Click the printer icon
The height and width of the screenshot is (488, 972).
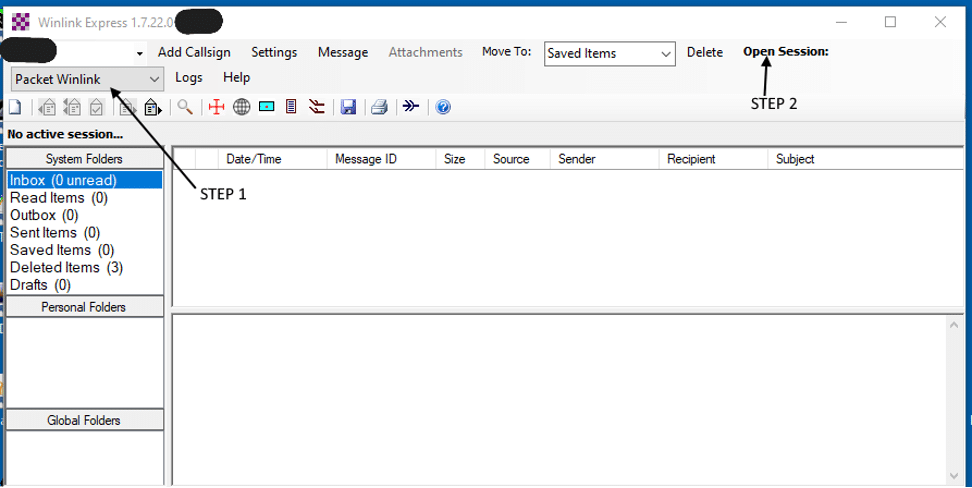click(x=379, y=107)
